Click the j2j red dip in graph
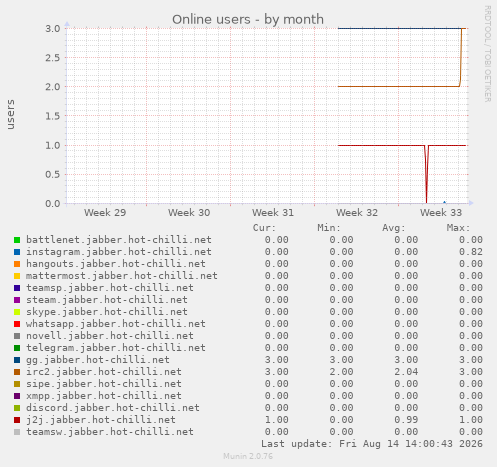The image size is (497, 467). point(426,175)
